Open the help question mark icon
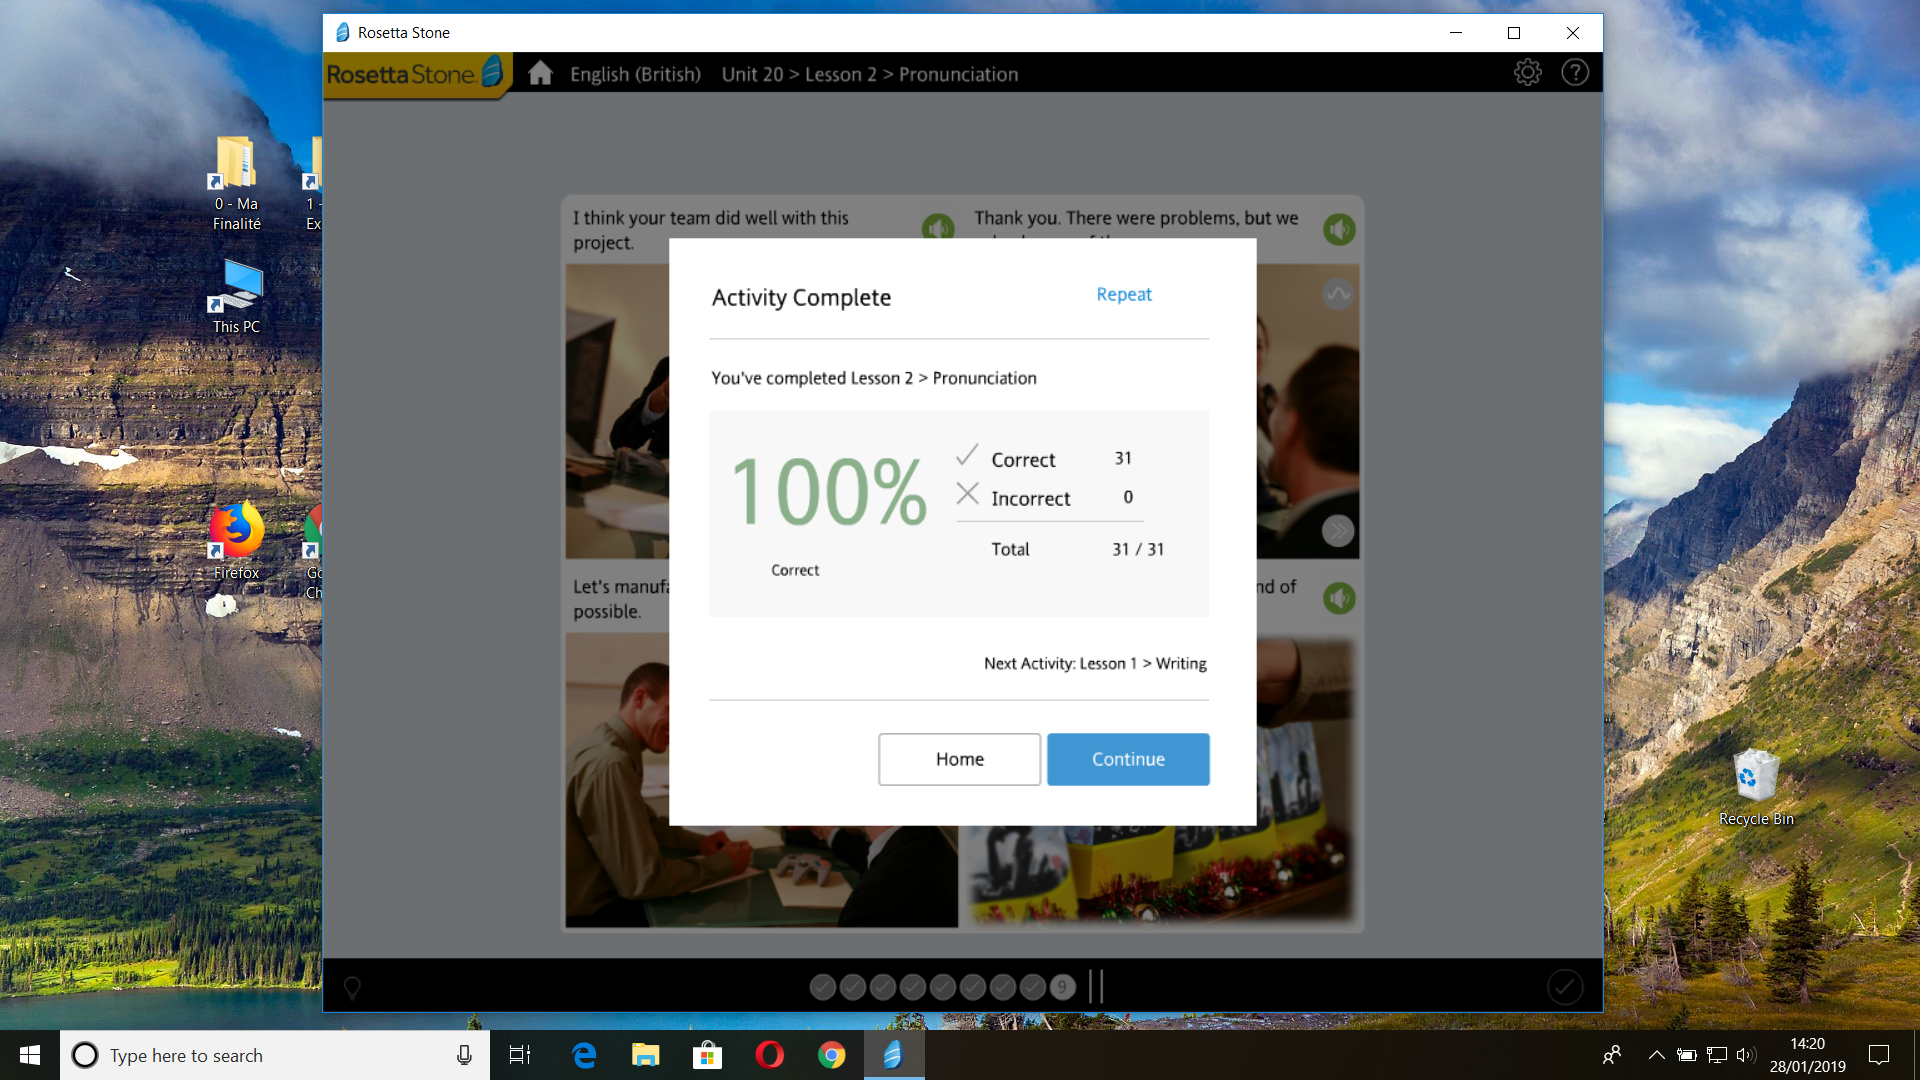Screen dimensions: 1920x1080 1575,72
